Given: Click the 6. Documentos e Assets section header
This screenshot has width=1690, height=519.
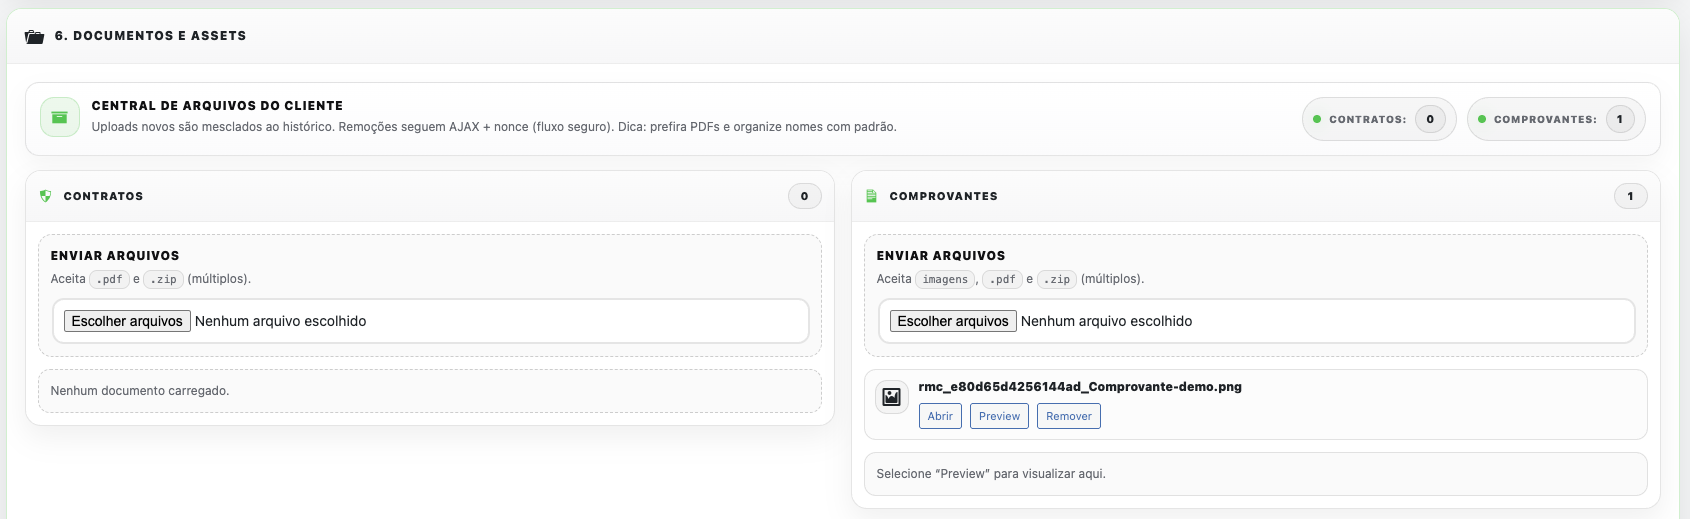Looking at the screenshot, I should point(150,36).
